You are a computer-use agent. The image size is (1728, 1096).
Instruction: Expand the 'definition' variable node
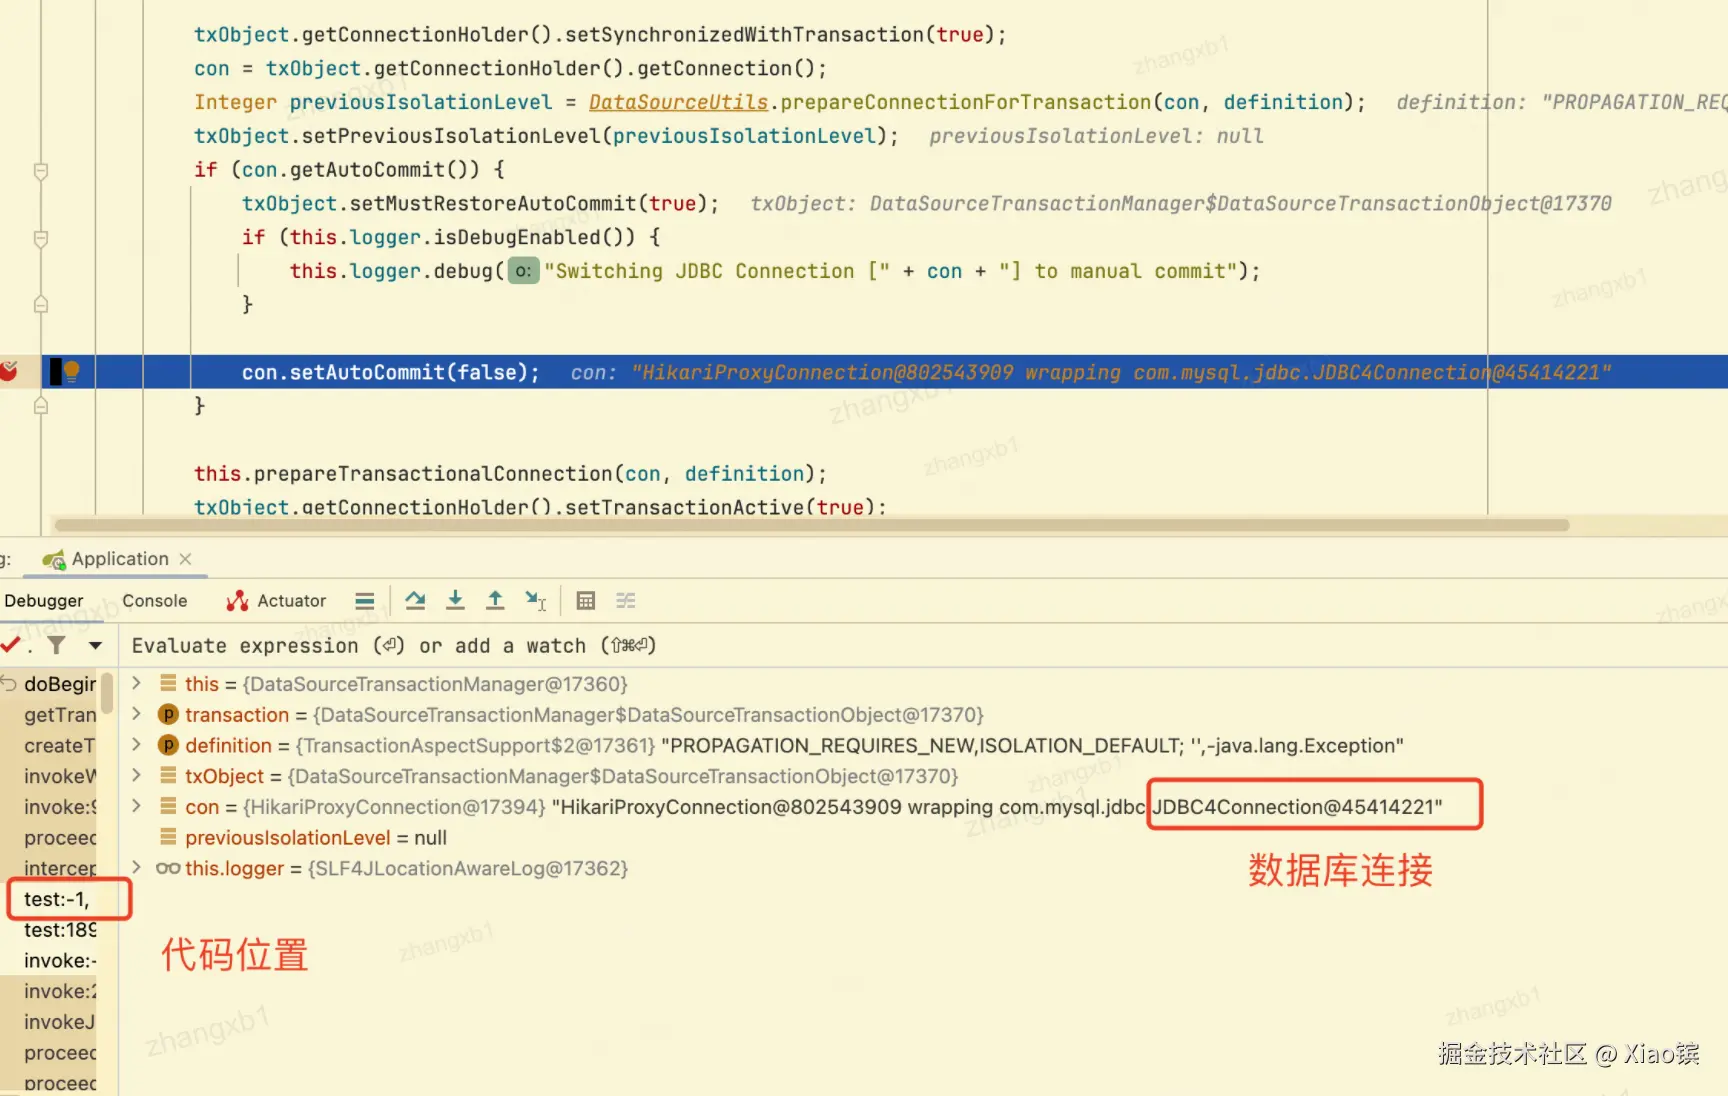(x=137, y=746)
